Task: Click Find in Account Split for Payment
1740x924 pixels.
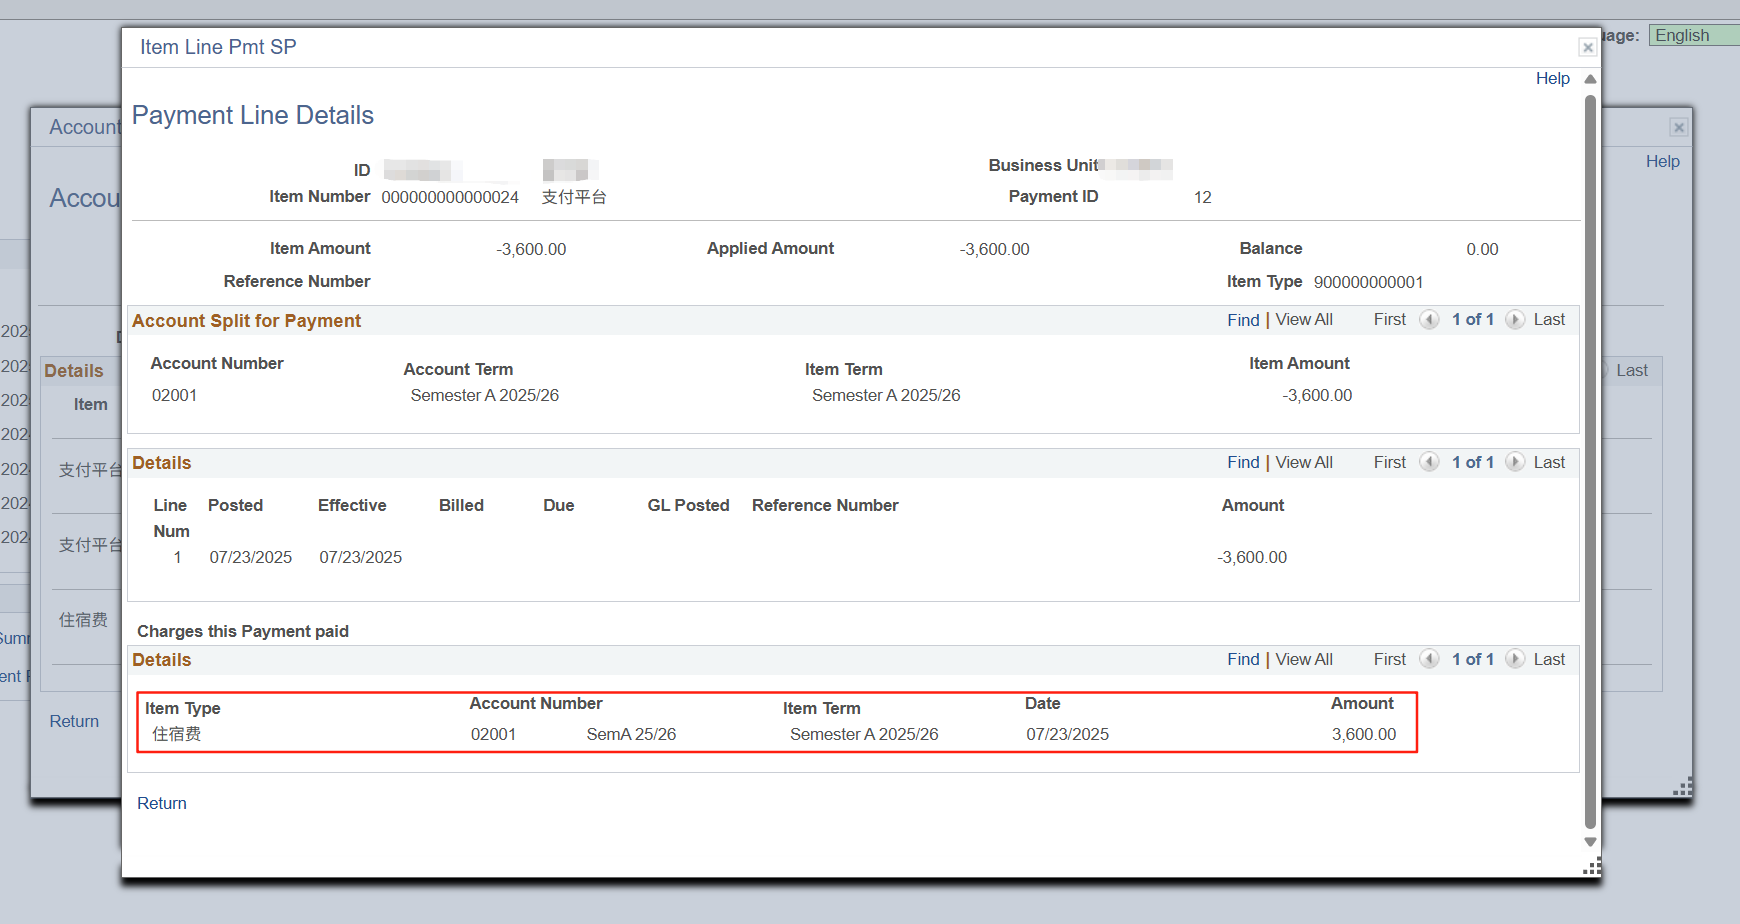Action: coord(1243,320)
